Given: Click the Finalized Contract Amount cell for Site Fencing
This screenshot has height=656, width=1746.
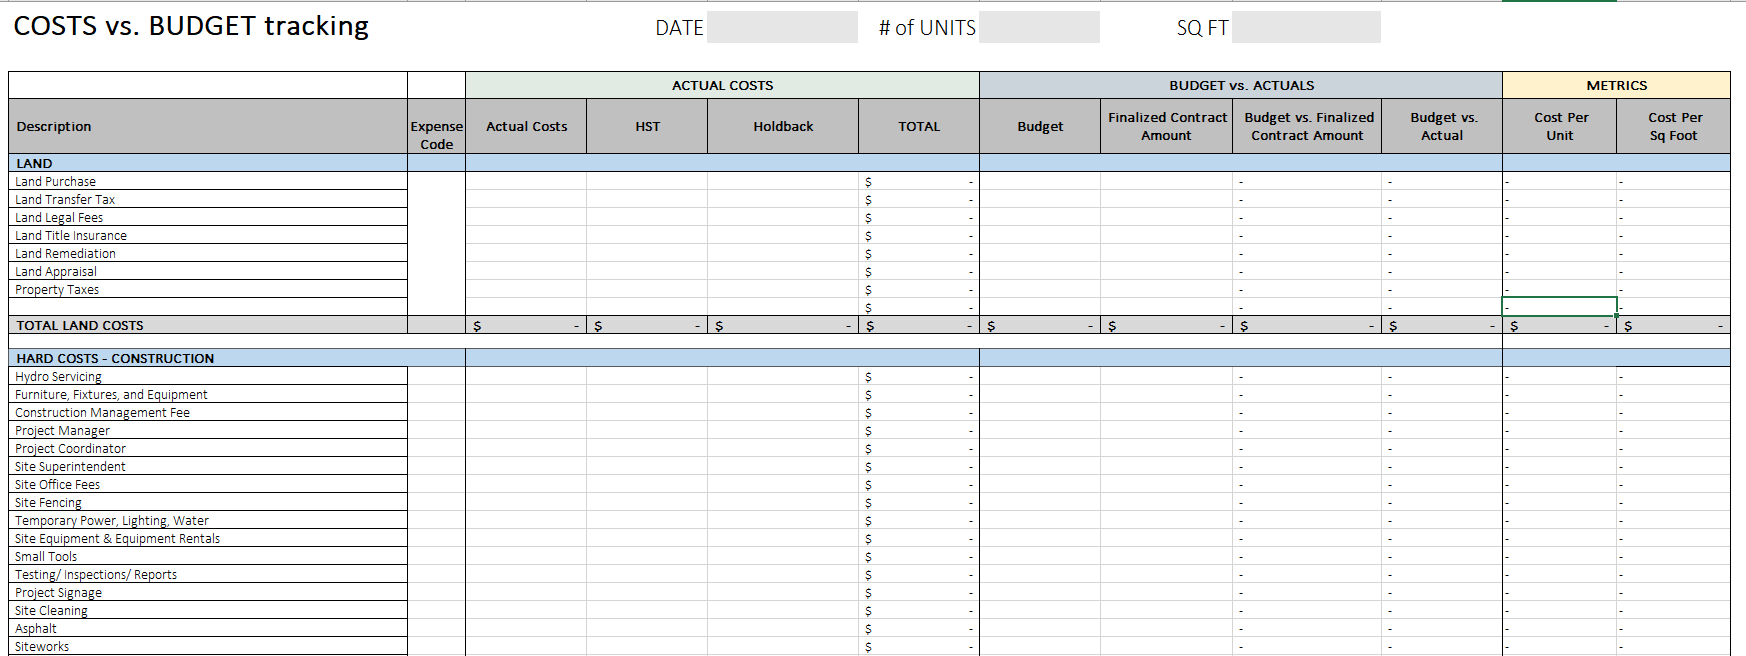Looking at the screenshot, I should coord(1167,502).
